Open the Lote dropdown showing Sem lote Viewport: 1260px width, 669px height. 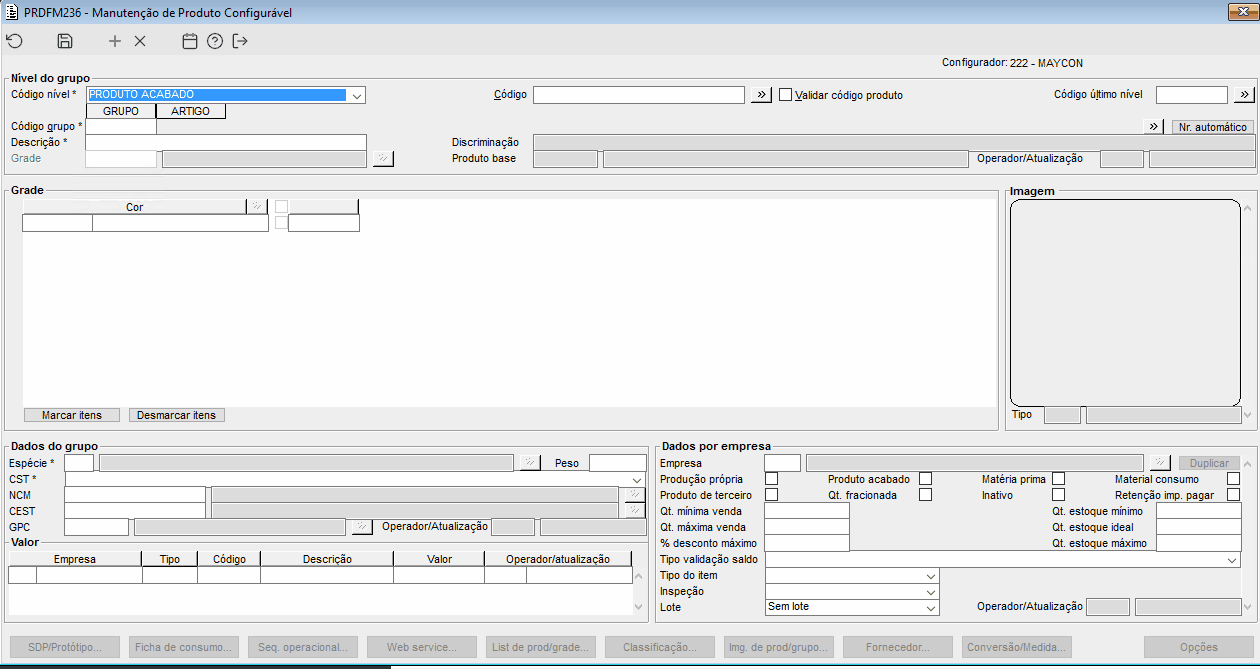(852, 607)
